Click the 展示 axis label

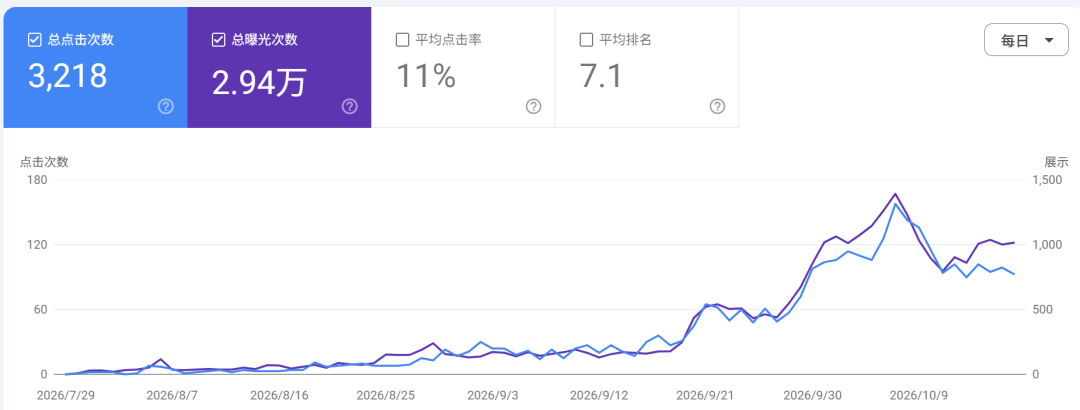tap(1057, 163)
